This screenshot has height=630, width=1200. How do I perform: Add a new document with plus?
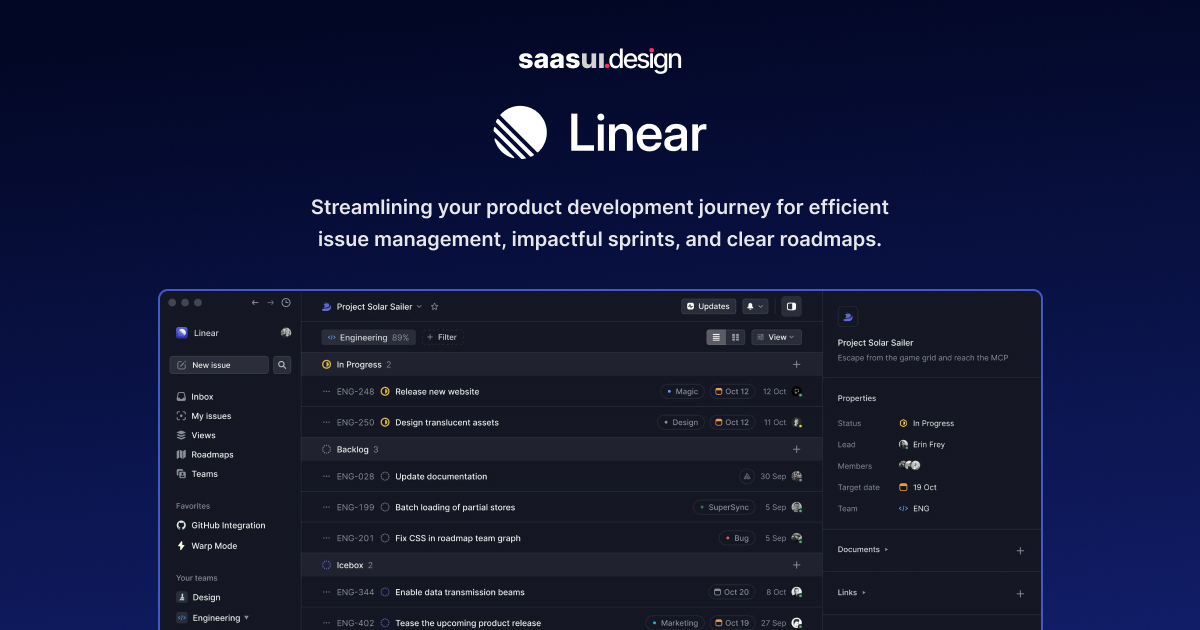pyautogui.click(x=1020, y=550)
